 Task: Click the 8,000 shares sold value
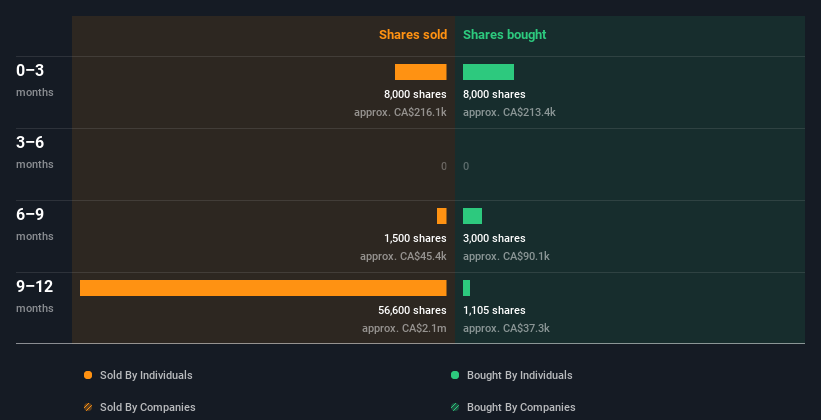(415, 94)
